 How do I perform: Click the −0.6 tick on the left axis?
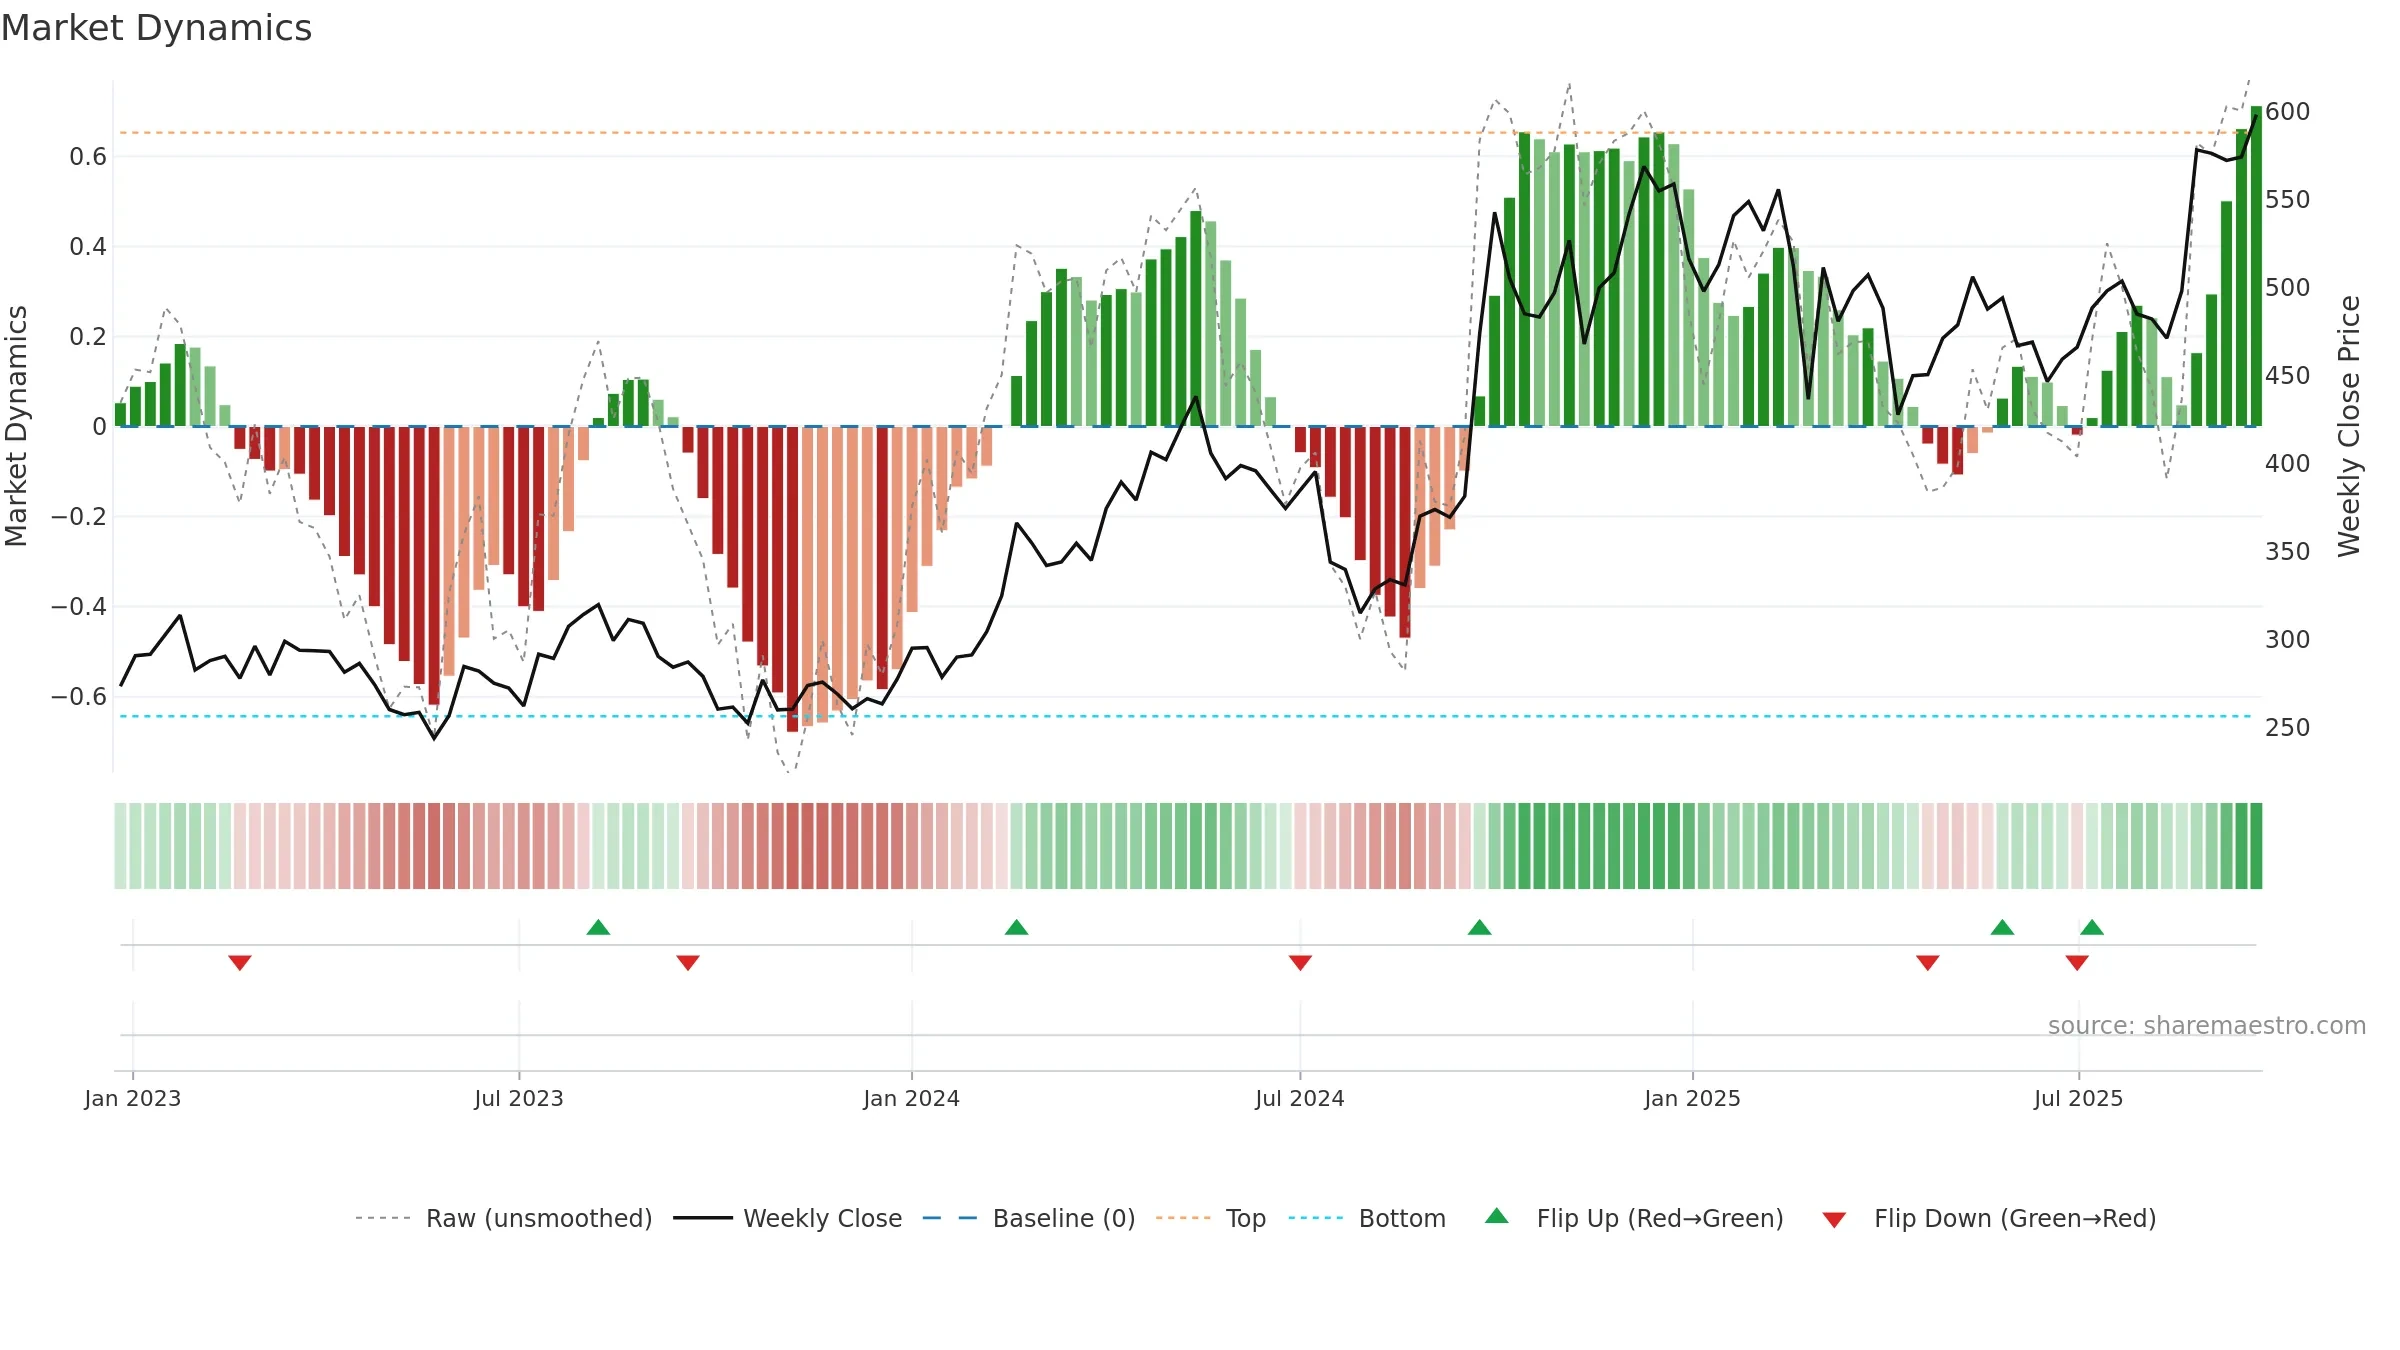pos(79,696)
